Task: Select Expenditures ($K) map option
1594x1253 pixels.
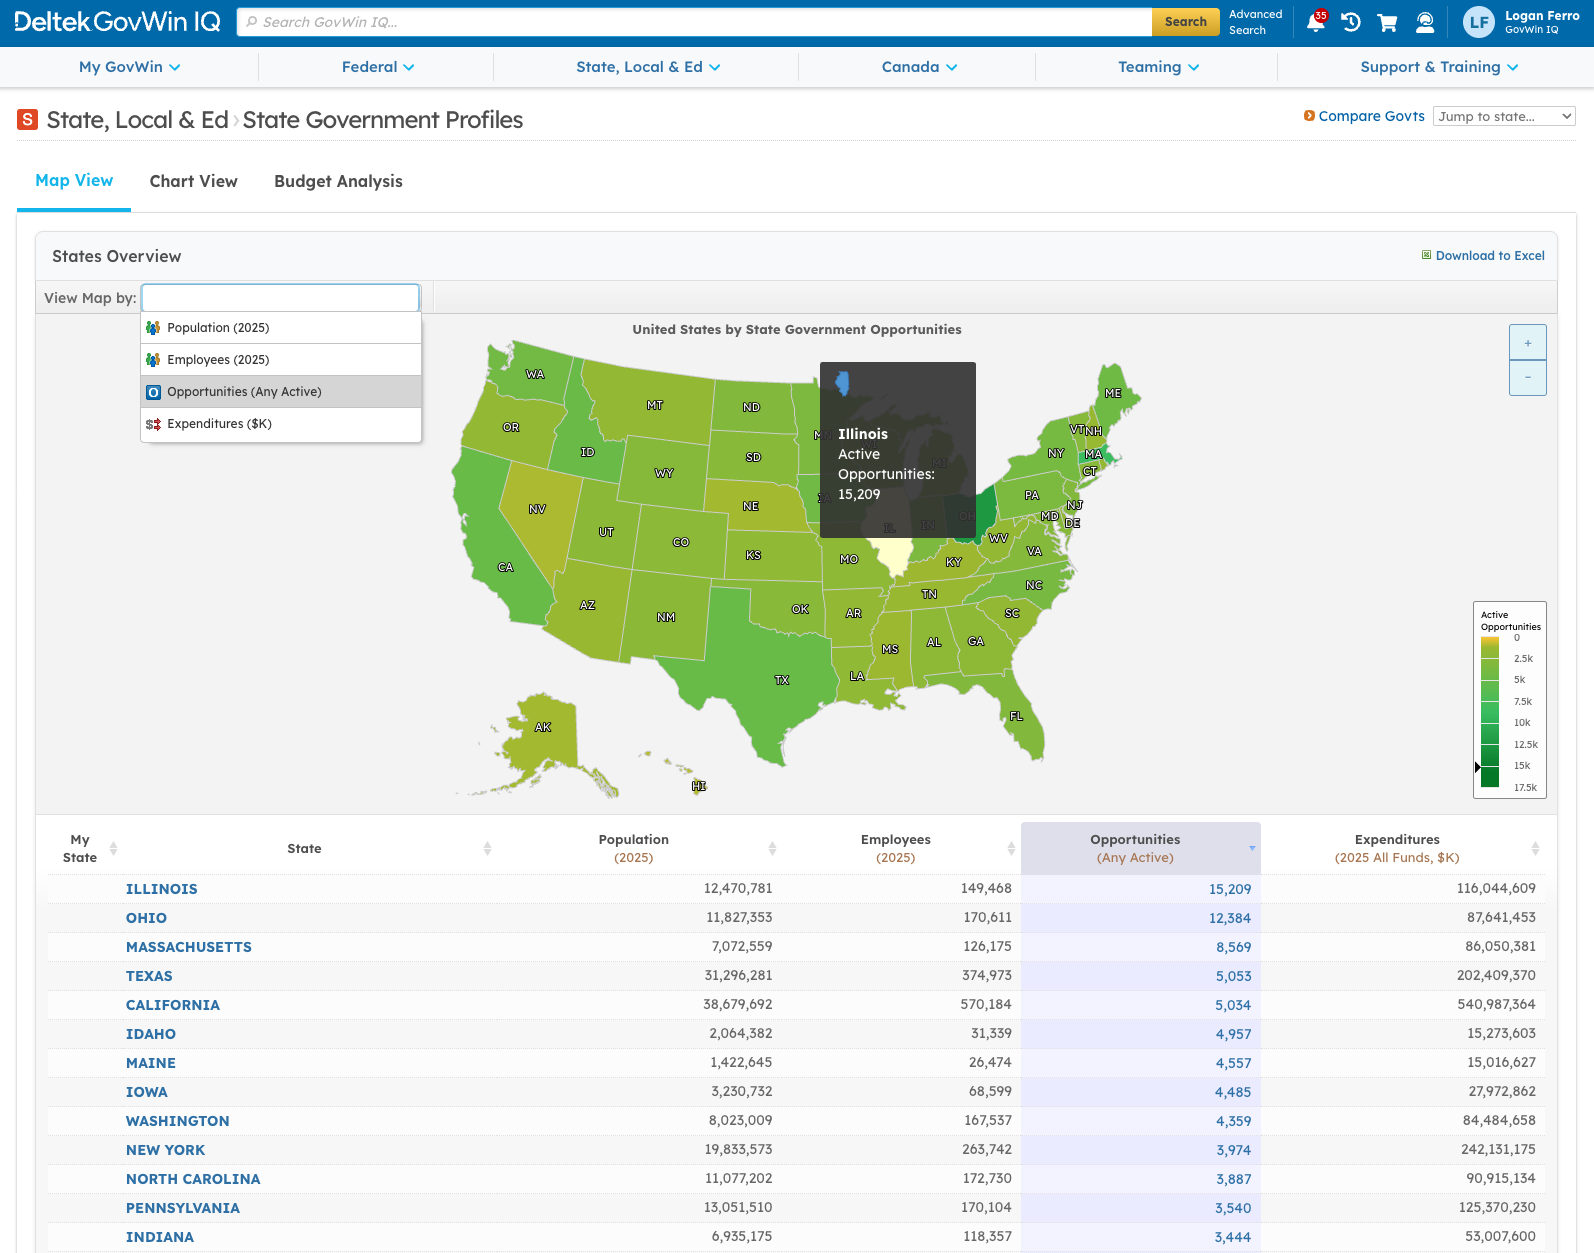Action: tap(219, 424)
